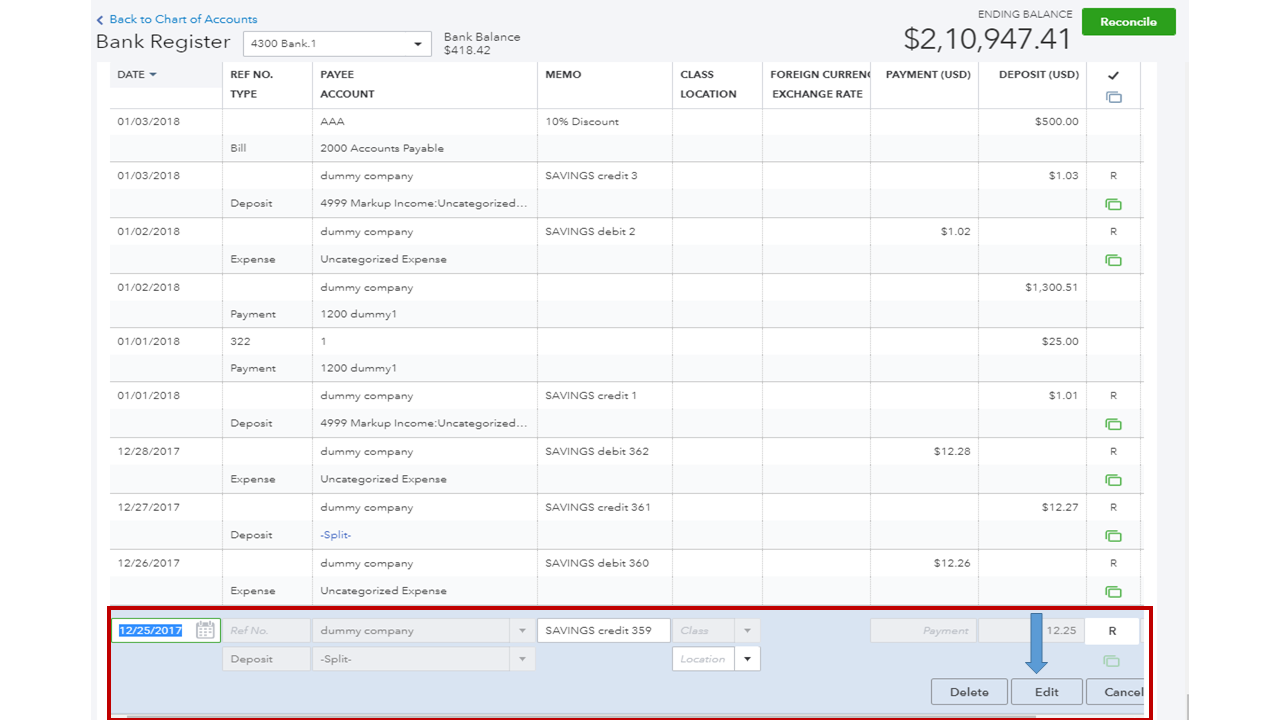Viewport: 1280px width, 720px height.
Task: Toggle reconcile status R on SAVINGS credit 3 row
Action: pos(1113,176)
